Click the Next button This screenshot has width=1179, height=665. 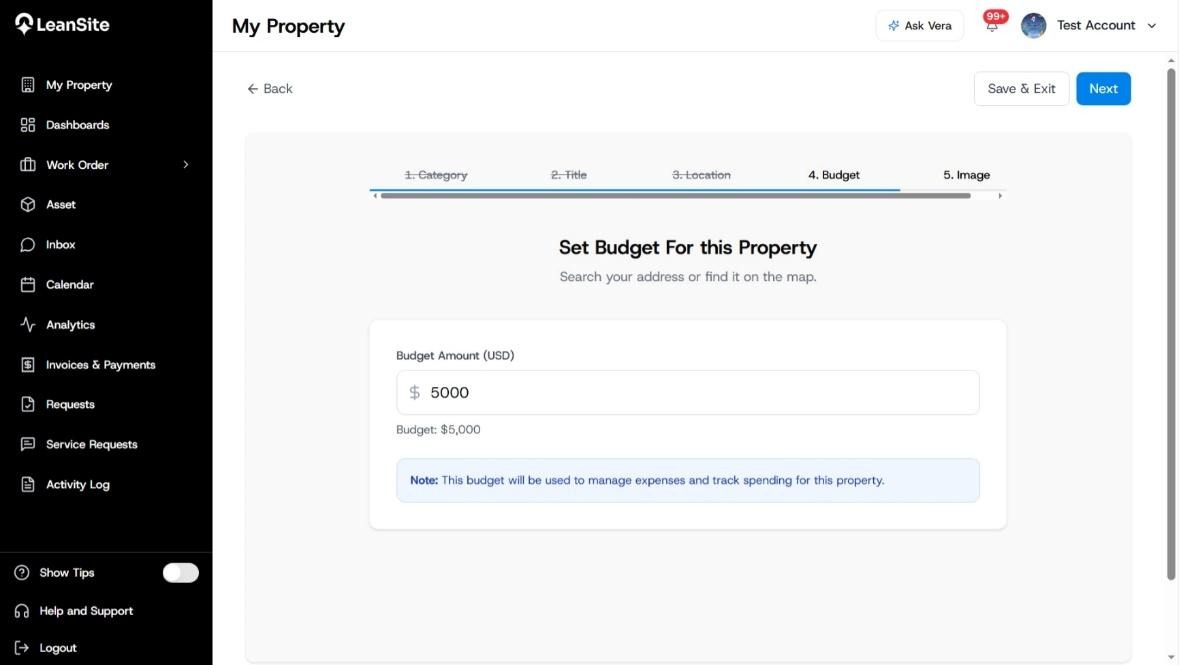click(x=1103, y=89)
